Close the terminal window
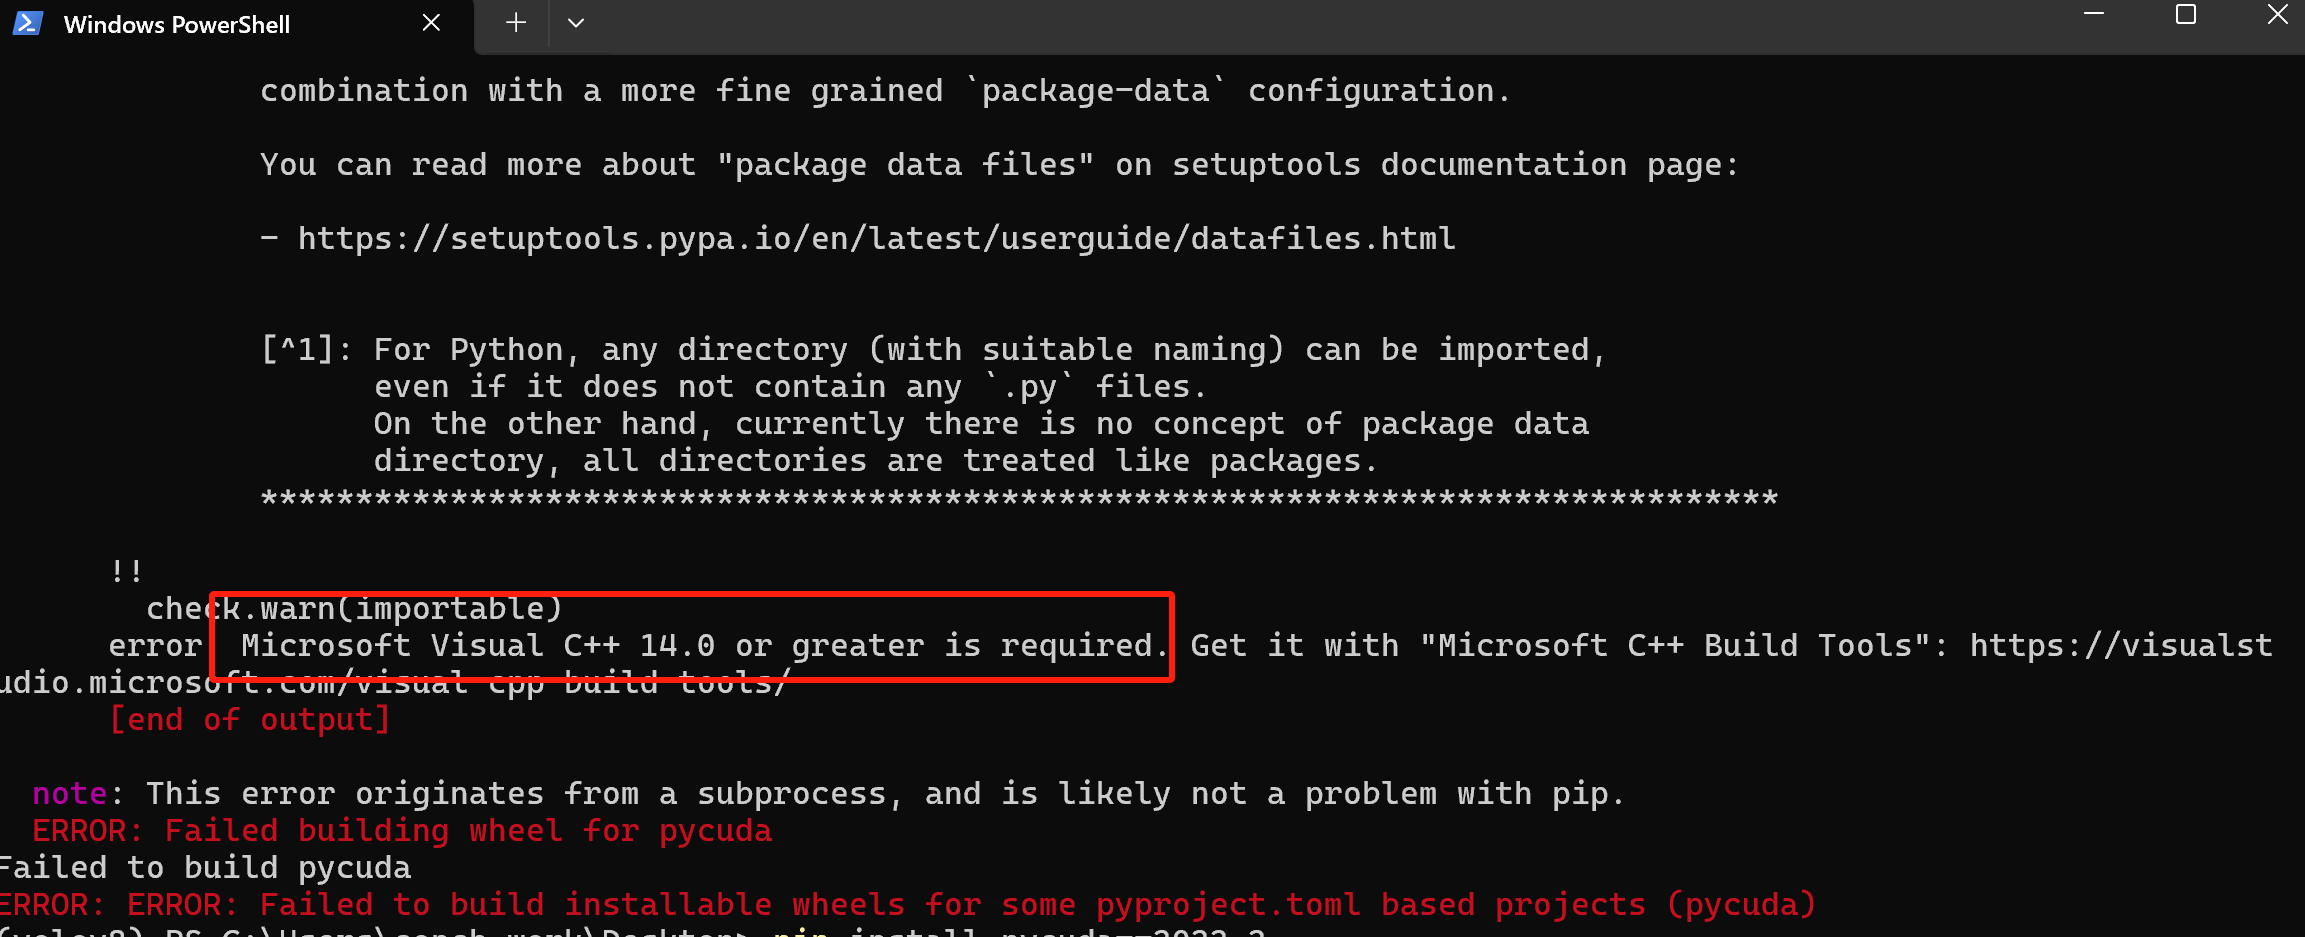 click(x=2278, y=14)
